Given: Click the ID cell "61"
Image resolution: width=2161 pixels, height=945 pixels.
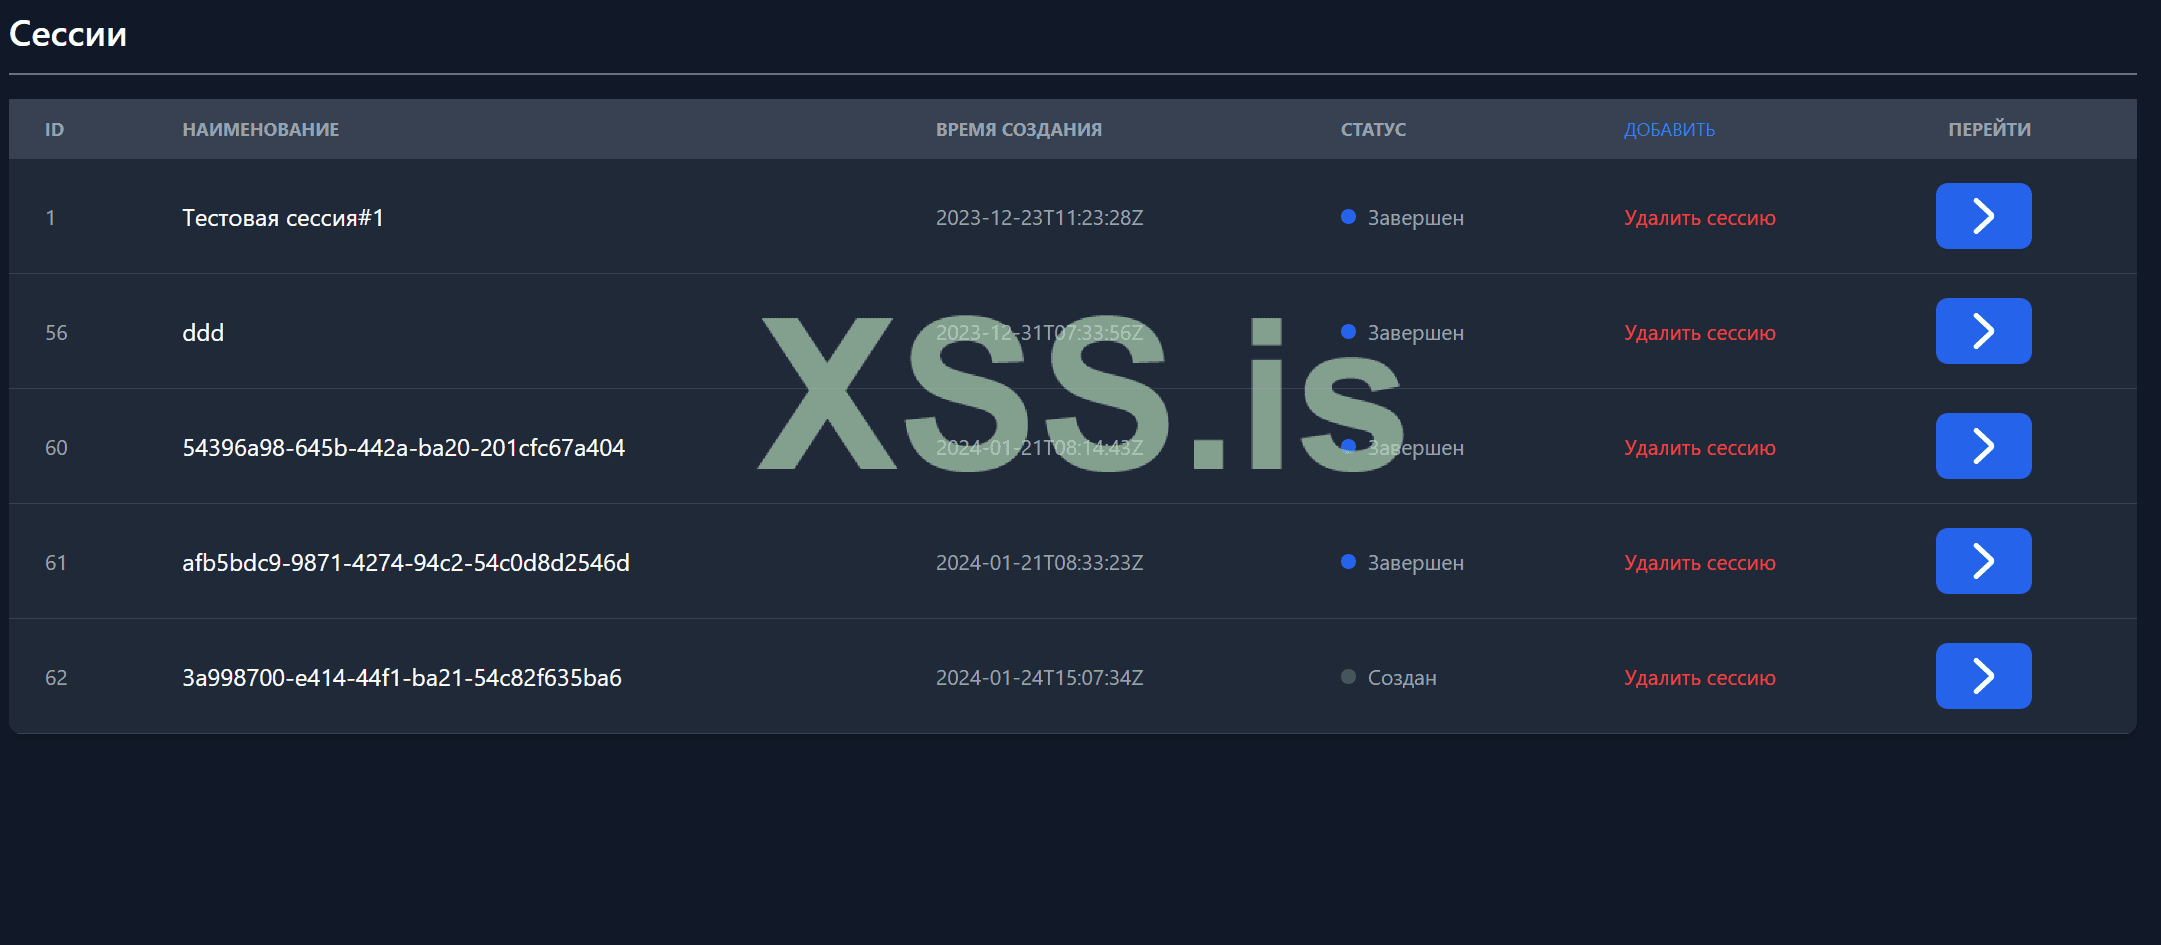Looking at the screenshot, I should [x=56, y=563].
